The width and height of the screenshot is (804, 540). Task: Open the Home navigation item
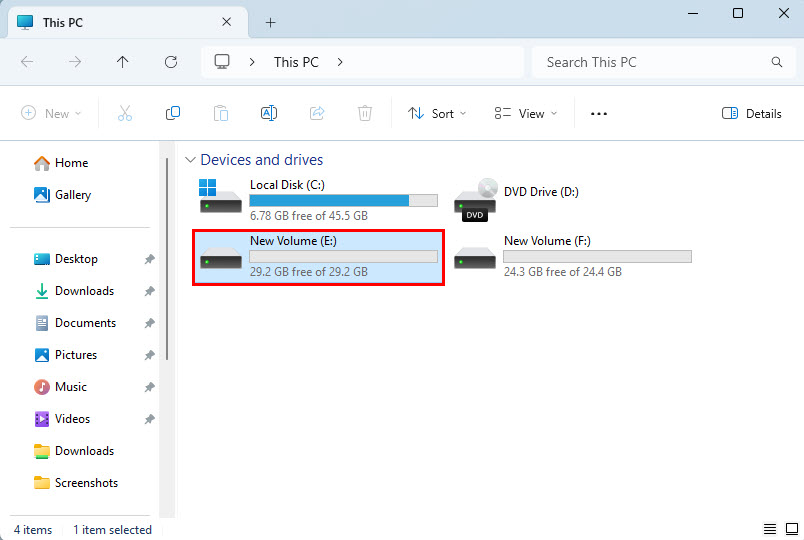click(71, 163)
